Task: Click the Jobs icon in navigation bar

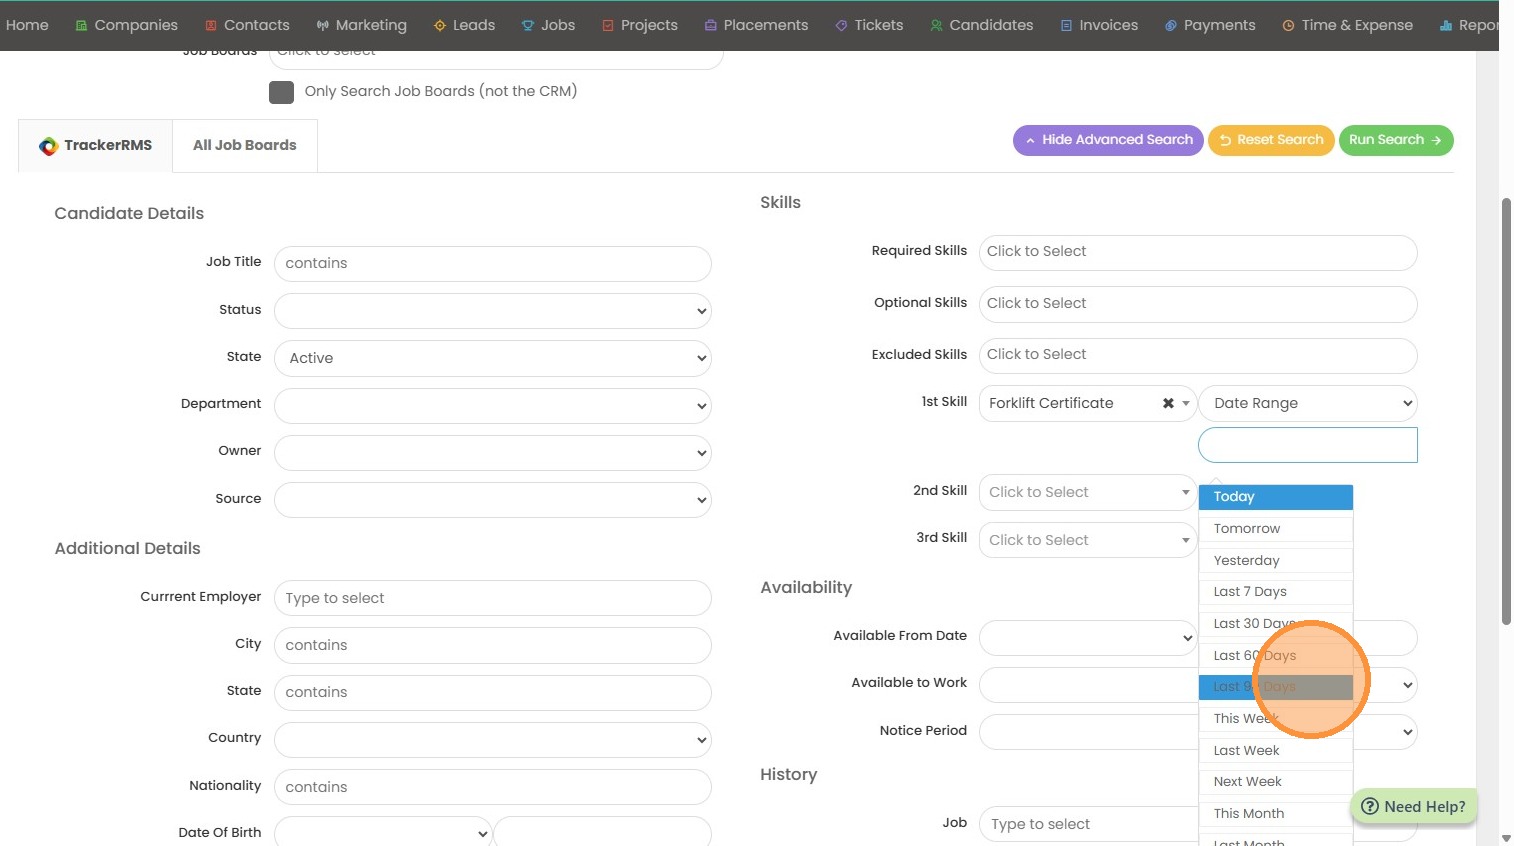Action: tap(528, 26)
